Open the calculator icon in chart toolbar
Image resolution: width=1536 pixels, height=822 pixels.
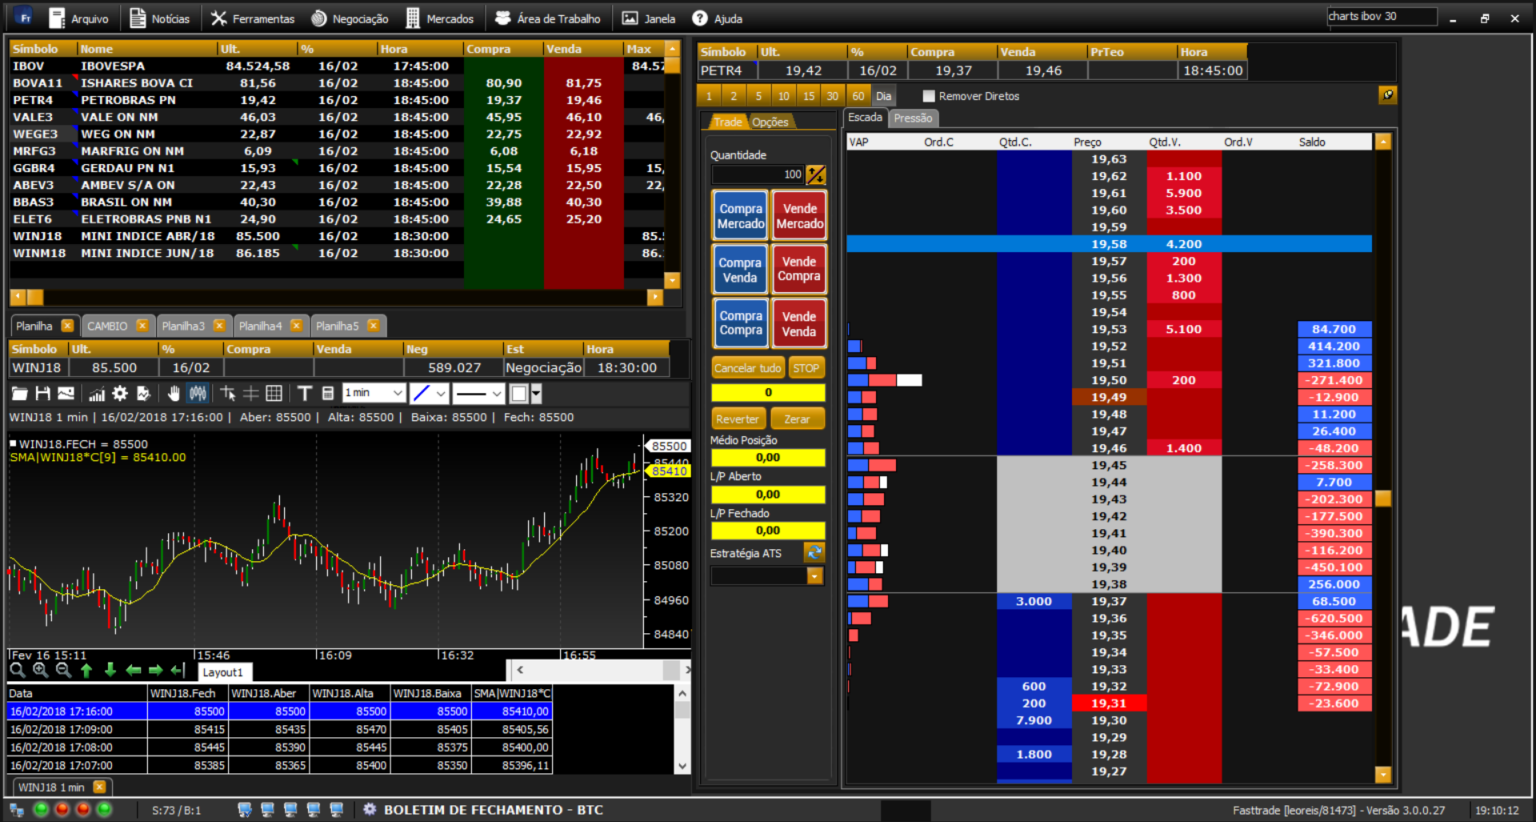coord(328,394)
